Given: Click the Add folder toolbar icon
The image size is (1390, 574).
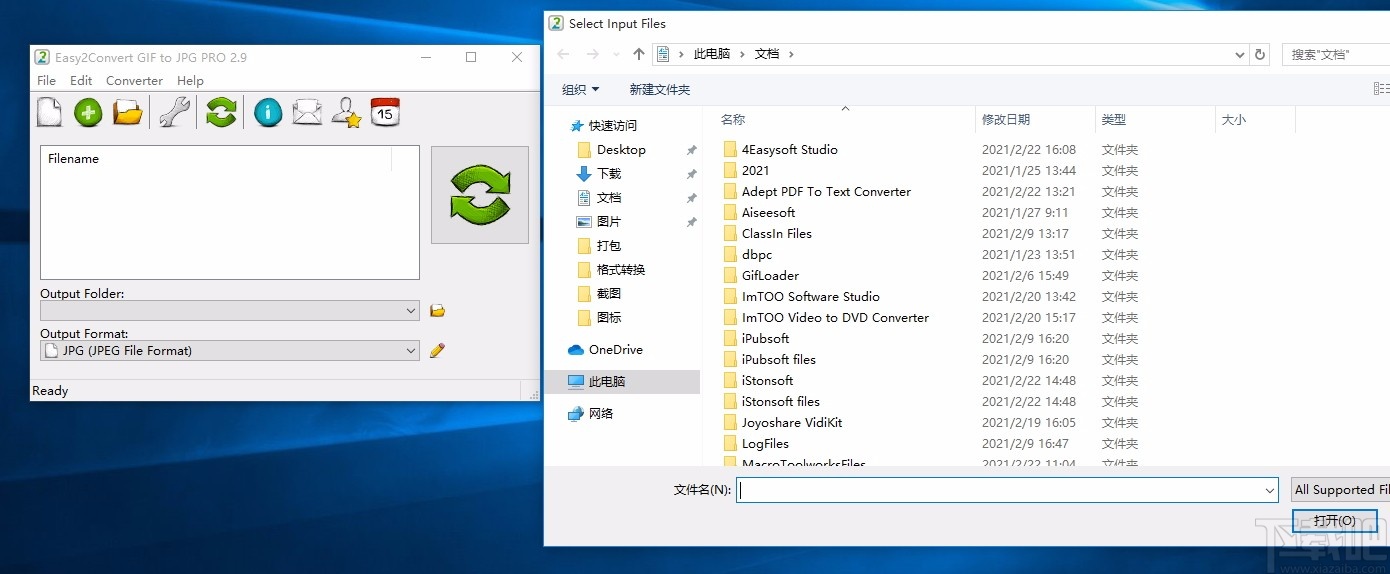Looking at the screenshot, I should [128, 112].
